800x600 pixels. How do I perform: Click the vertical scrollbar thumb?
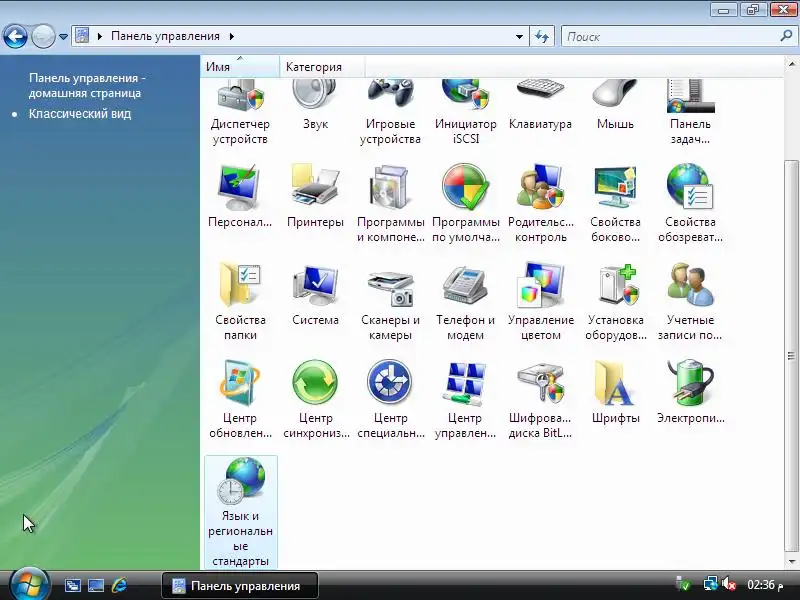(791, 356)
